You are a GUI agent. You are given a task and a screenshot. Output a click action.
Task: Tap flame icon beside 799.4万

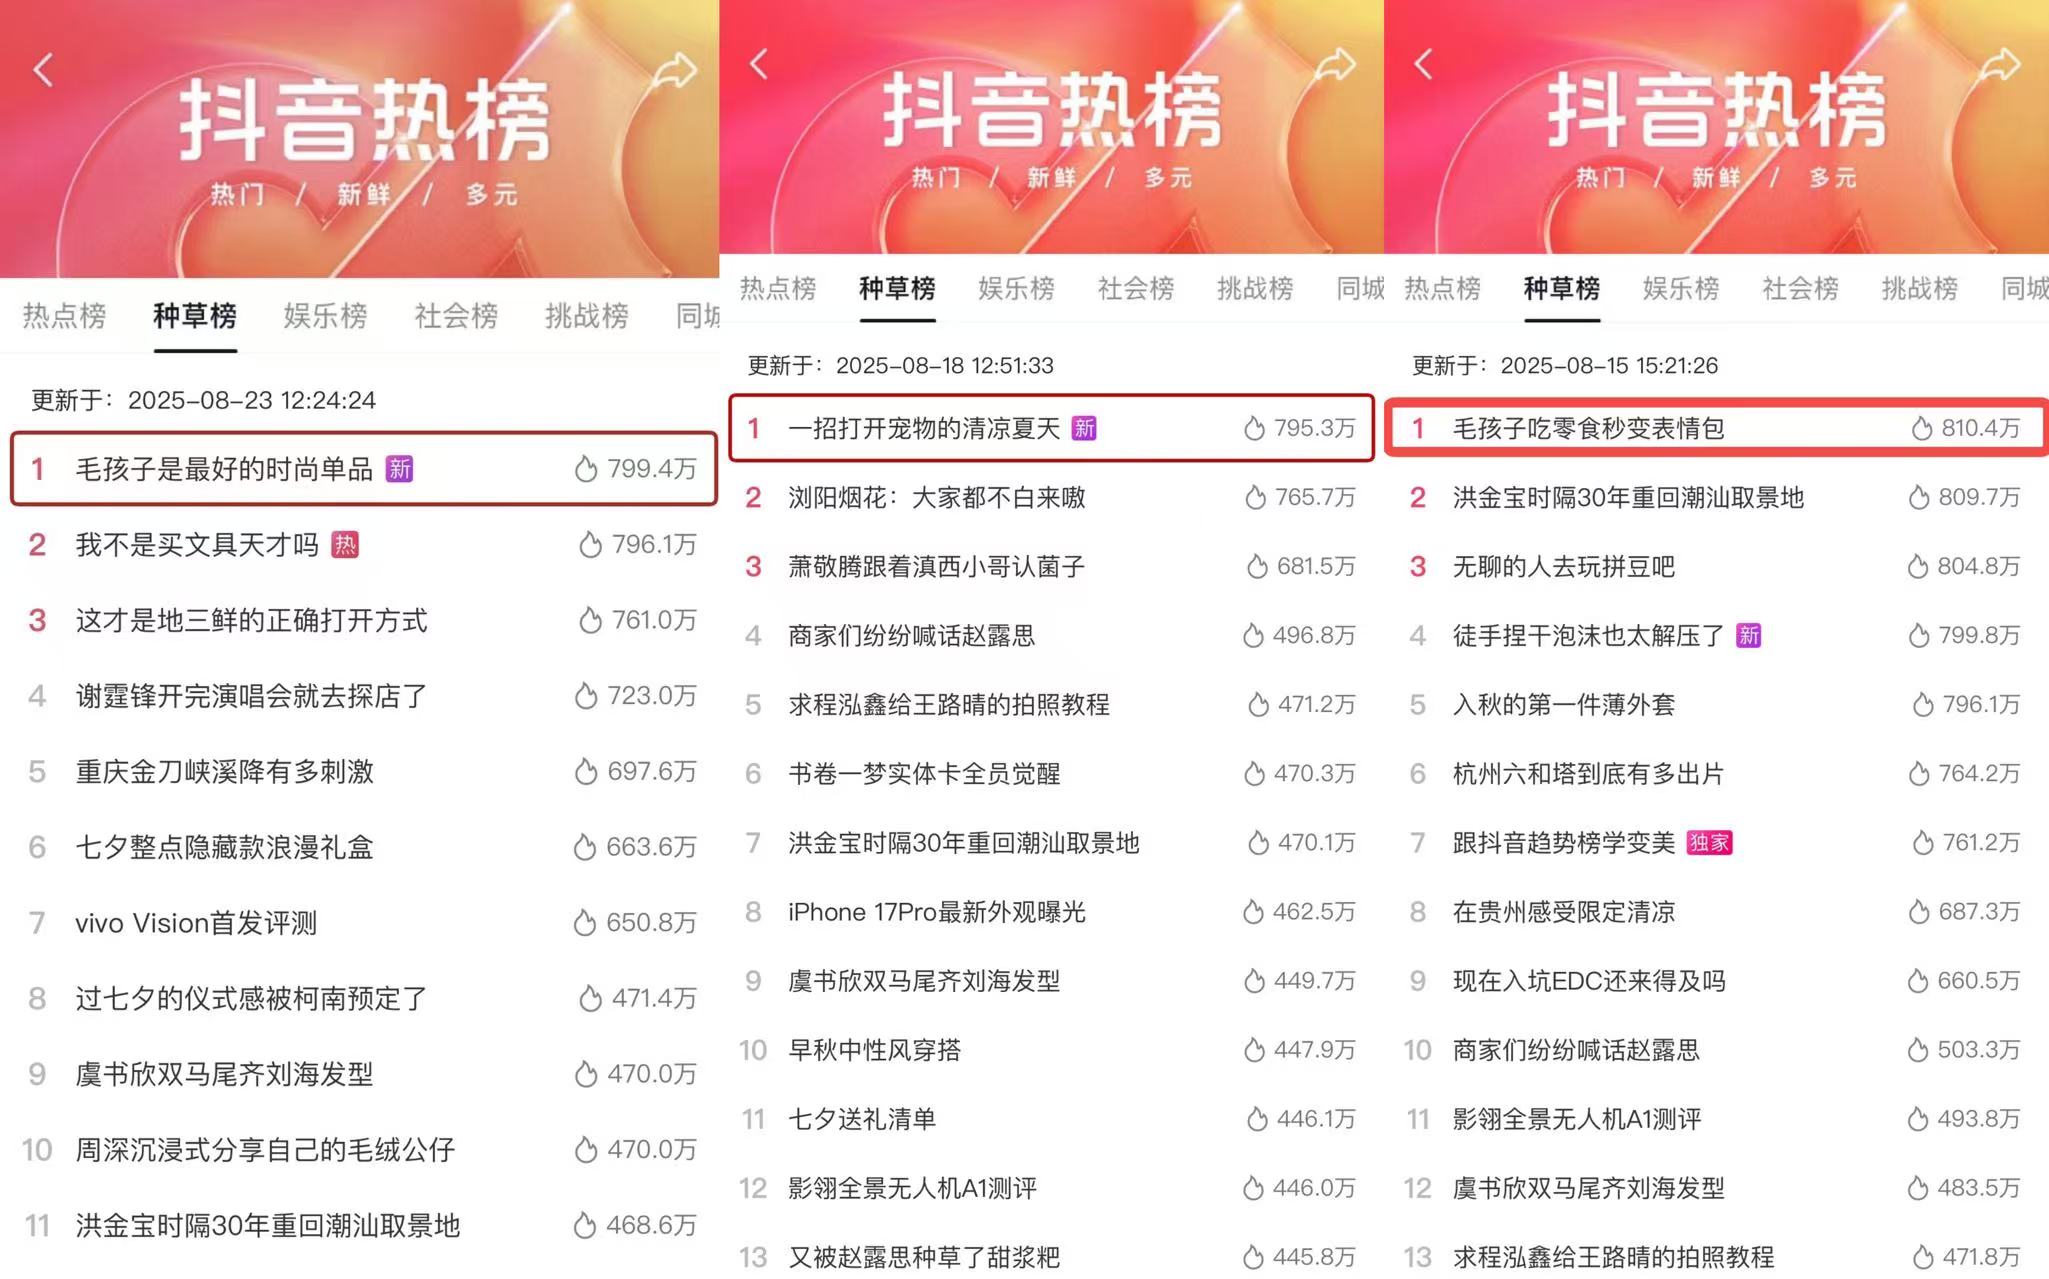click(x=586, y=469)
